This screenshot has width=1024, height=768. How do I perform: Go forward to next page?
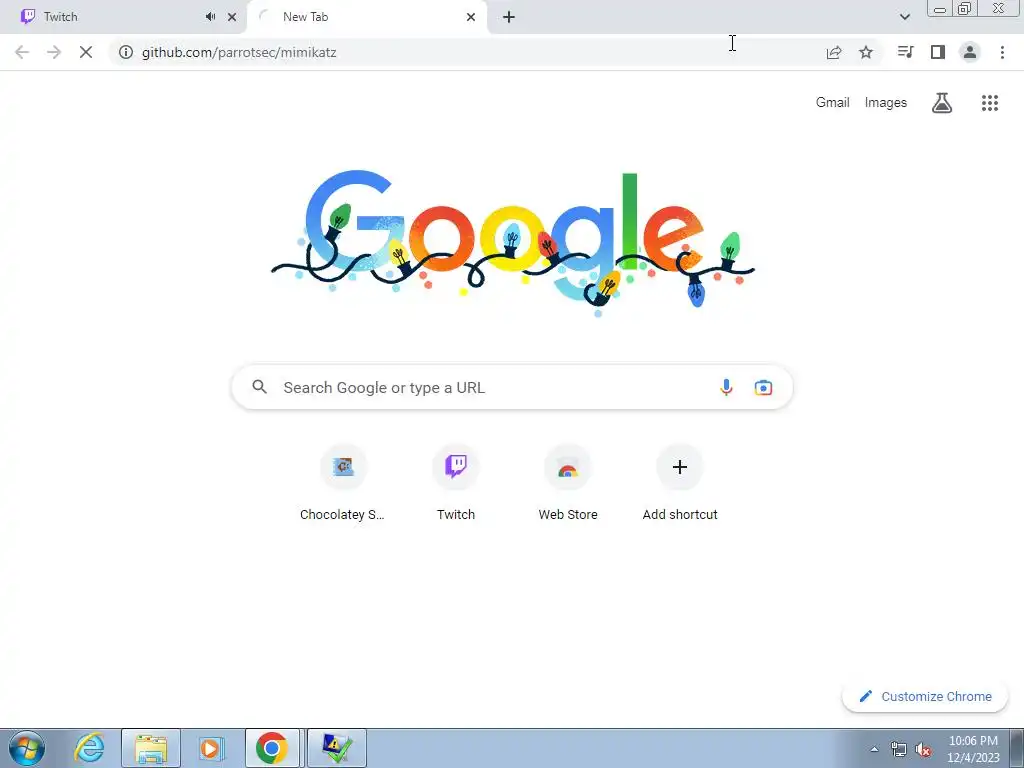(x=54, y=52)
